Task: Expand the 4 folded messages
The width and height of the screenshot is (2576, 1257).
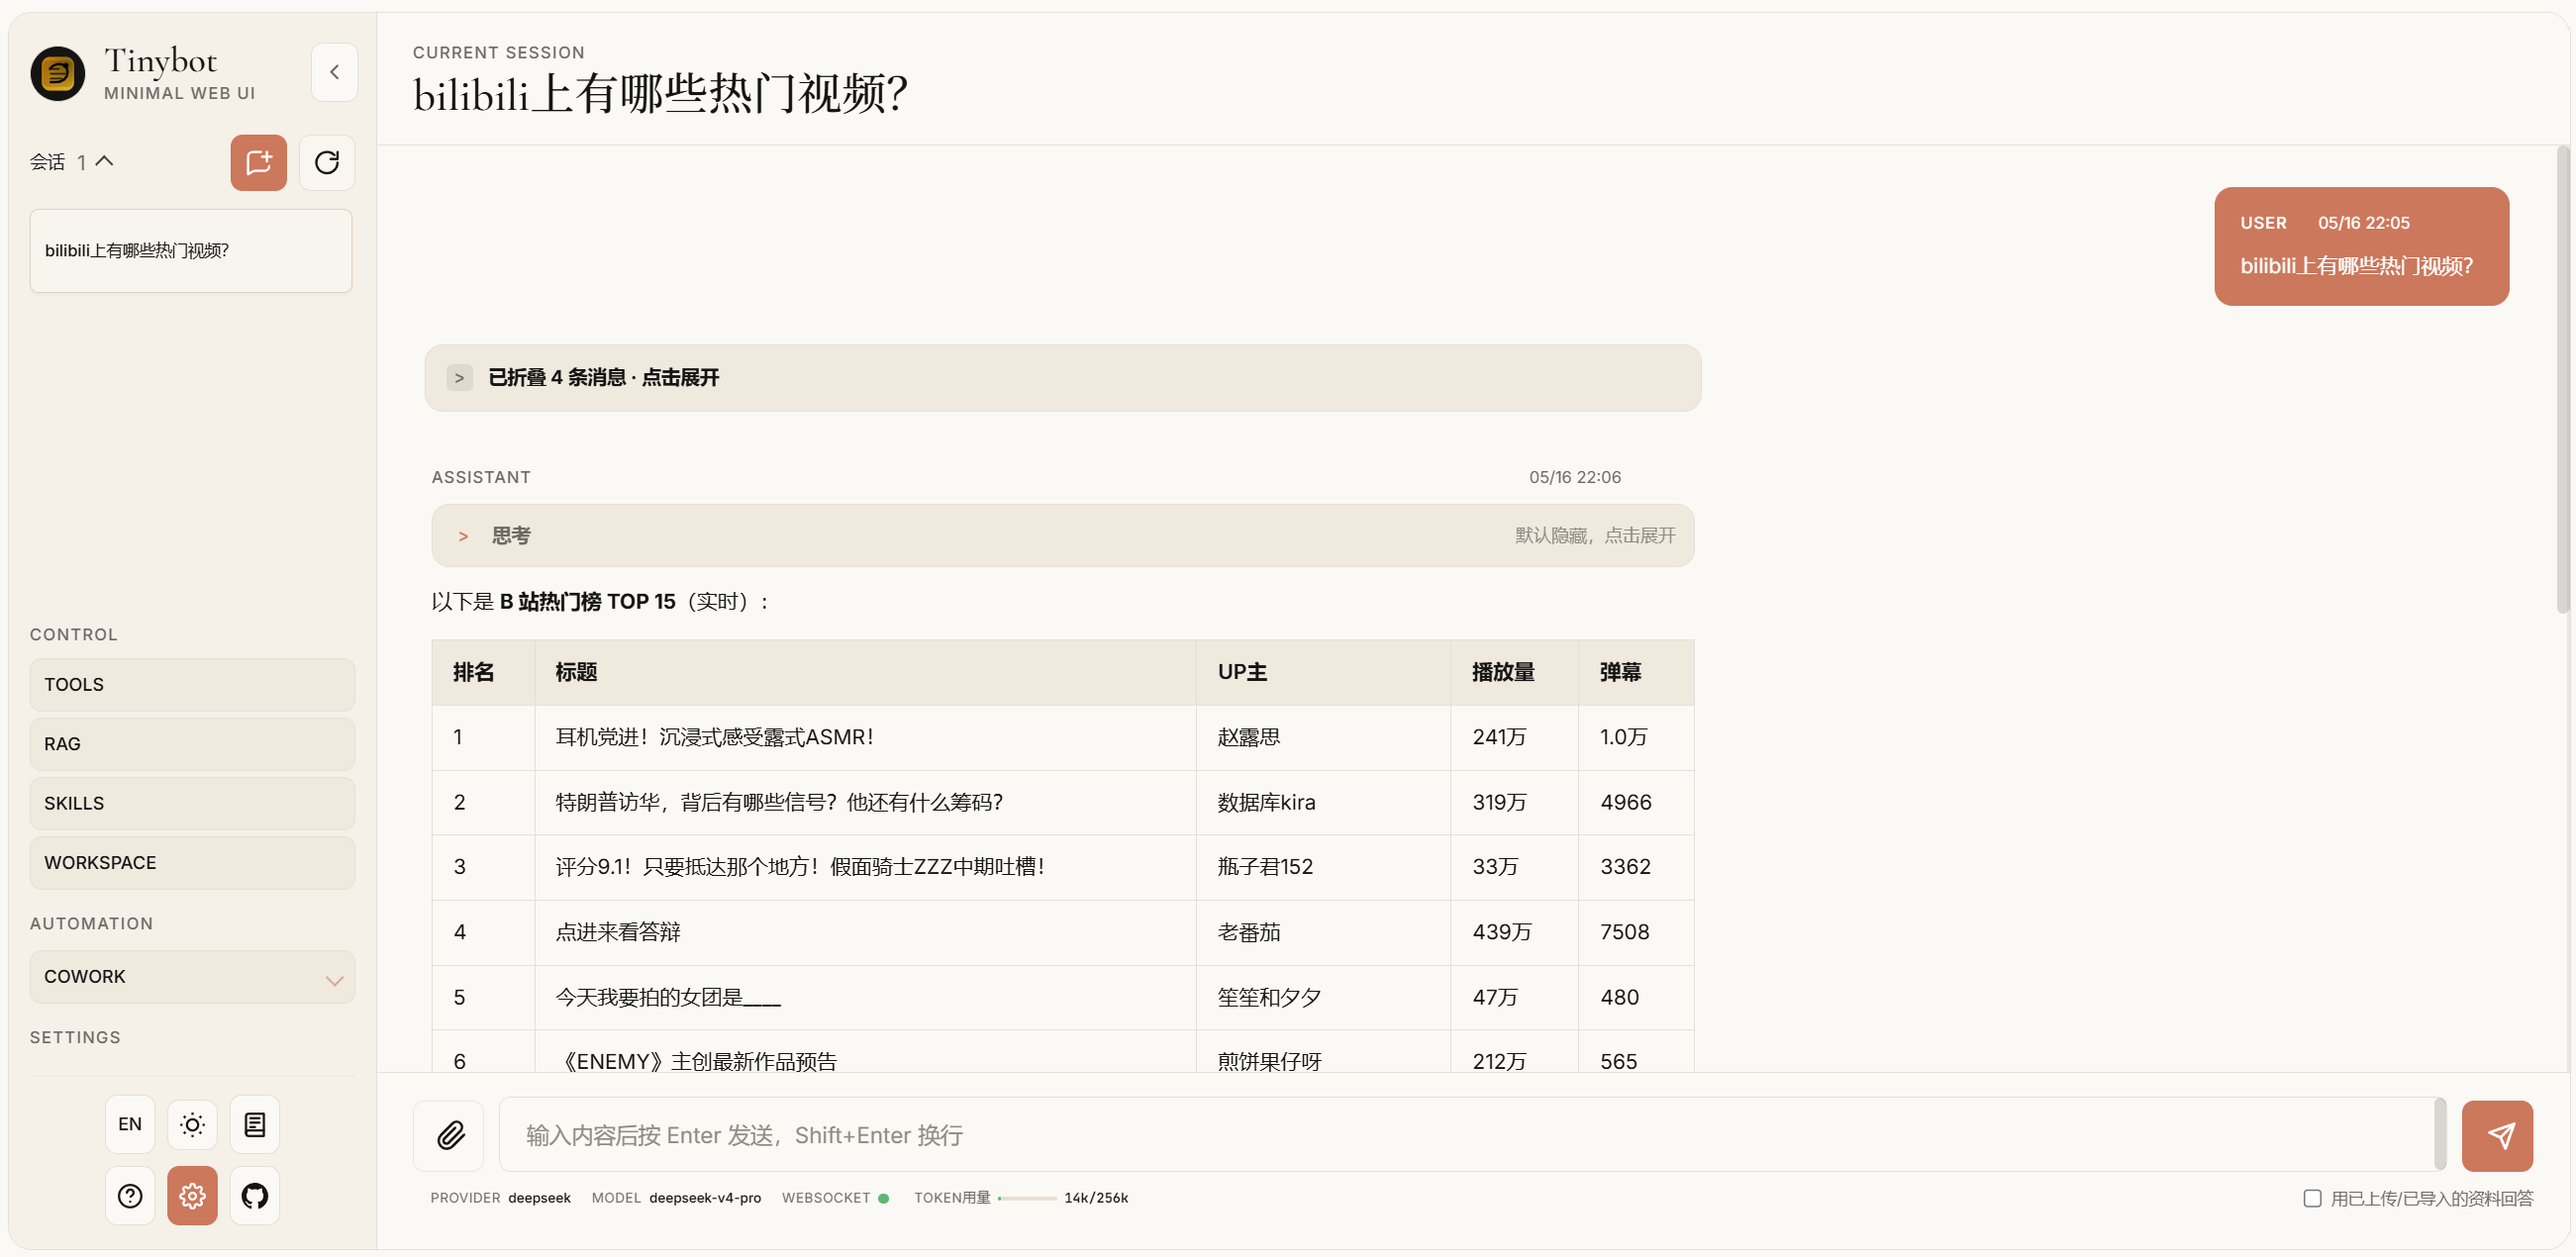Action: (x=1062, y=377)
